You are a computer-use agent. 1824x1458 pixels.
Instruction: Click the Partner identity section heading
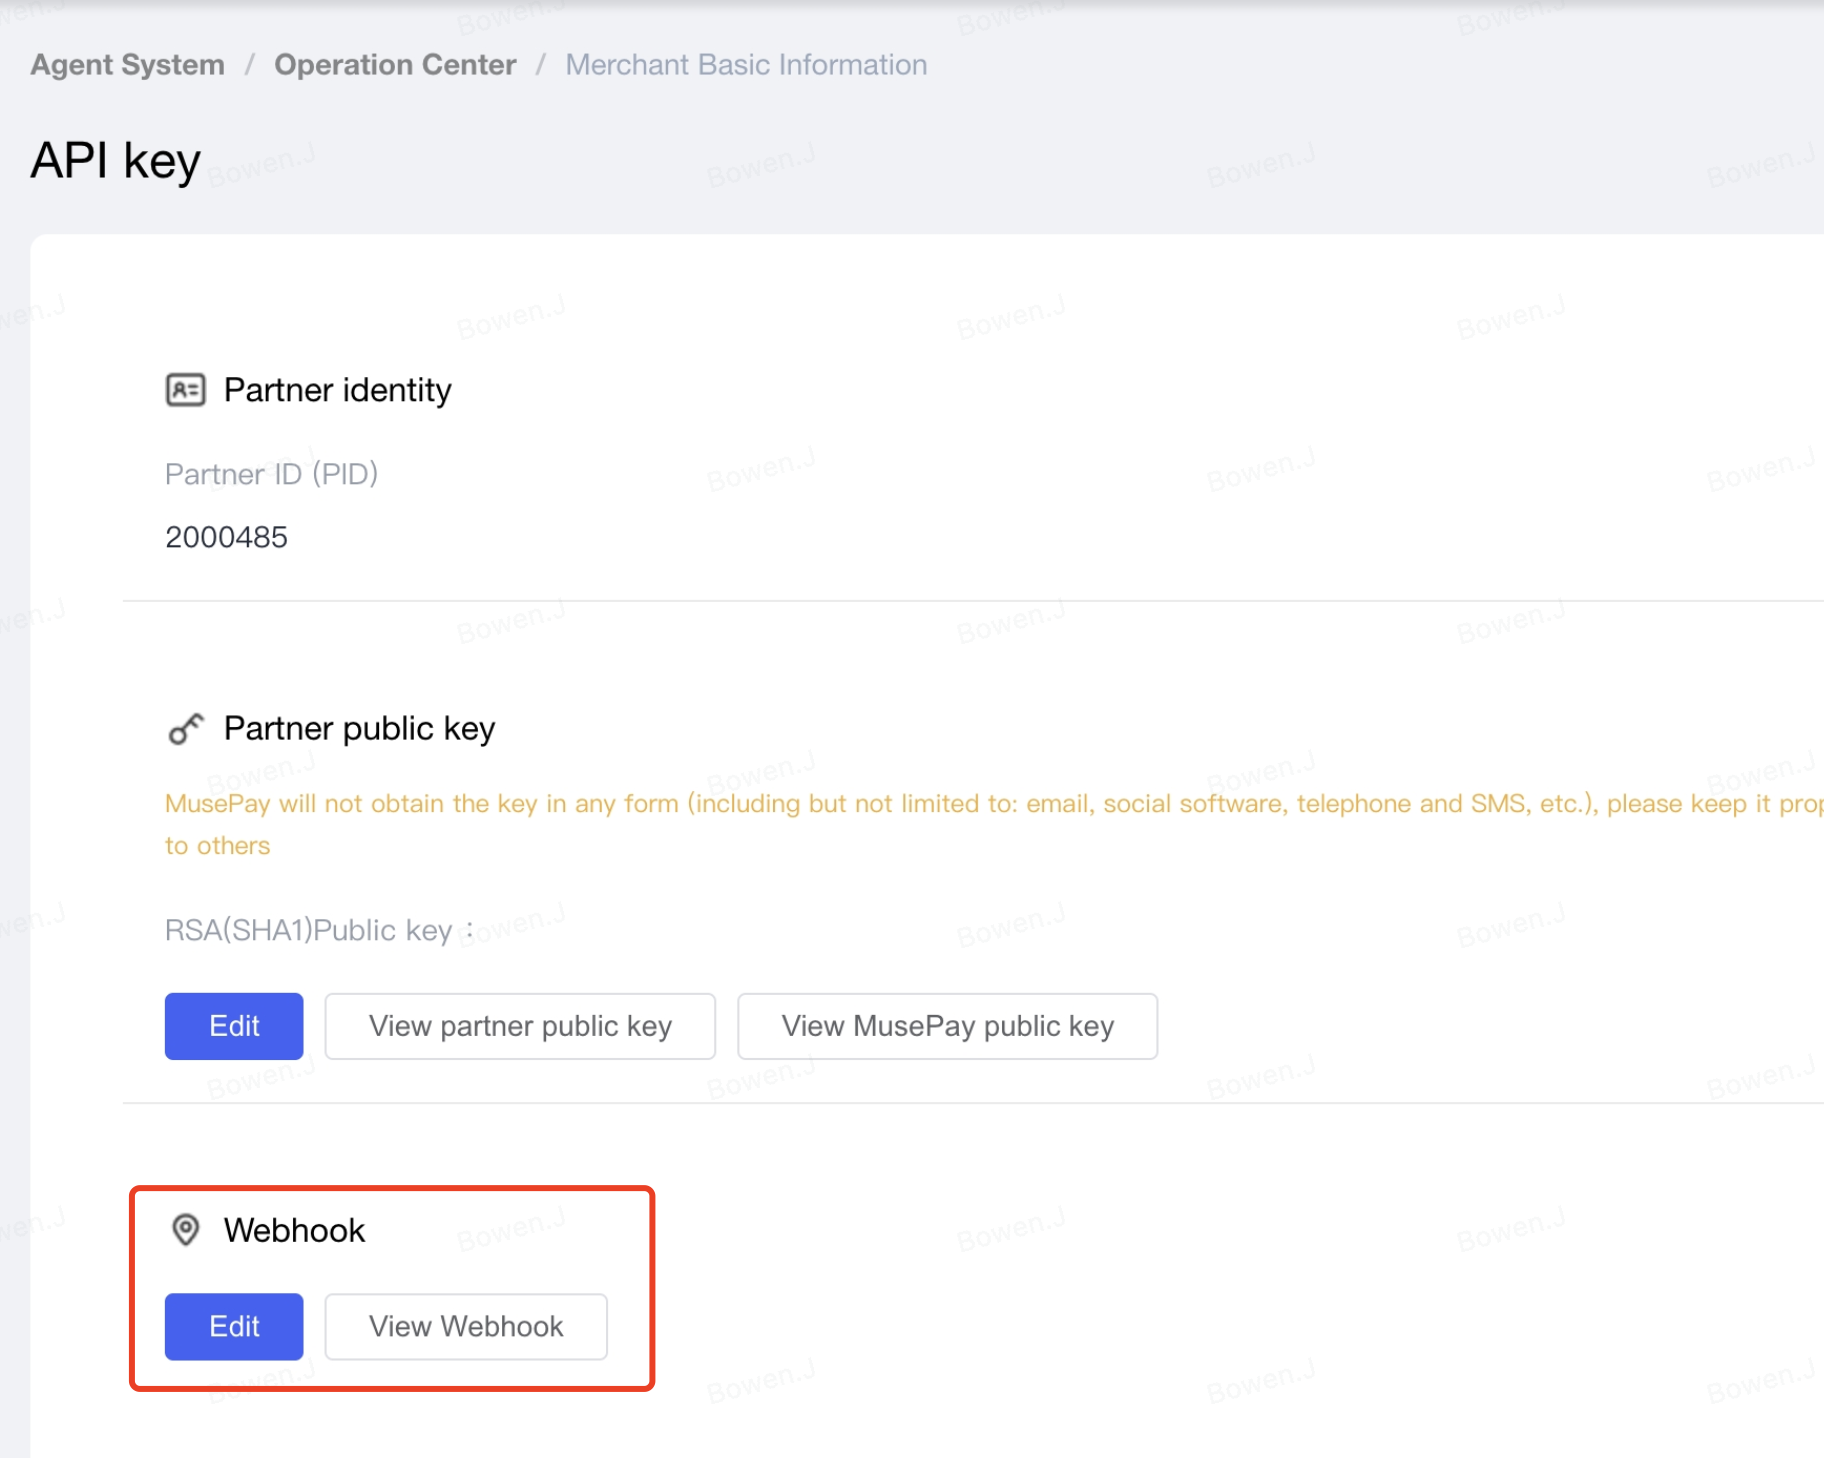pyautogui.click(x=337, y=390)
